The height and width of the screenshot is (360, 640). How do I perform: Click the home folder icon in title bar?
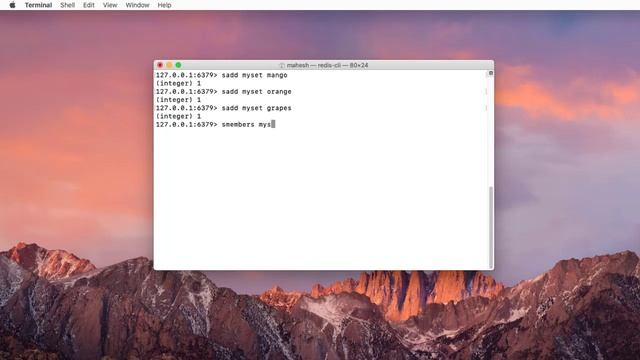click(282, 65)
